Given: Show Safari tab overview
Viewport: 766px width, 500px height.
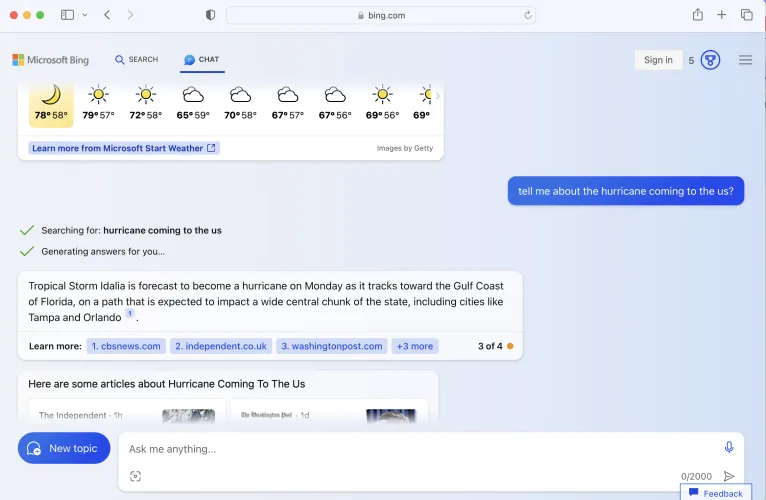Looking at the screenshot, I should pos(747,15).
